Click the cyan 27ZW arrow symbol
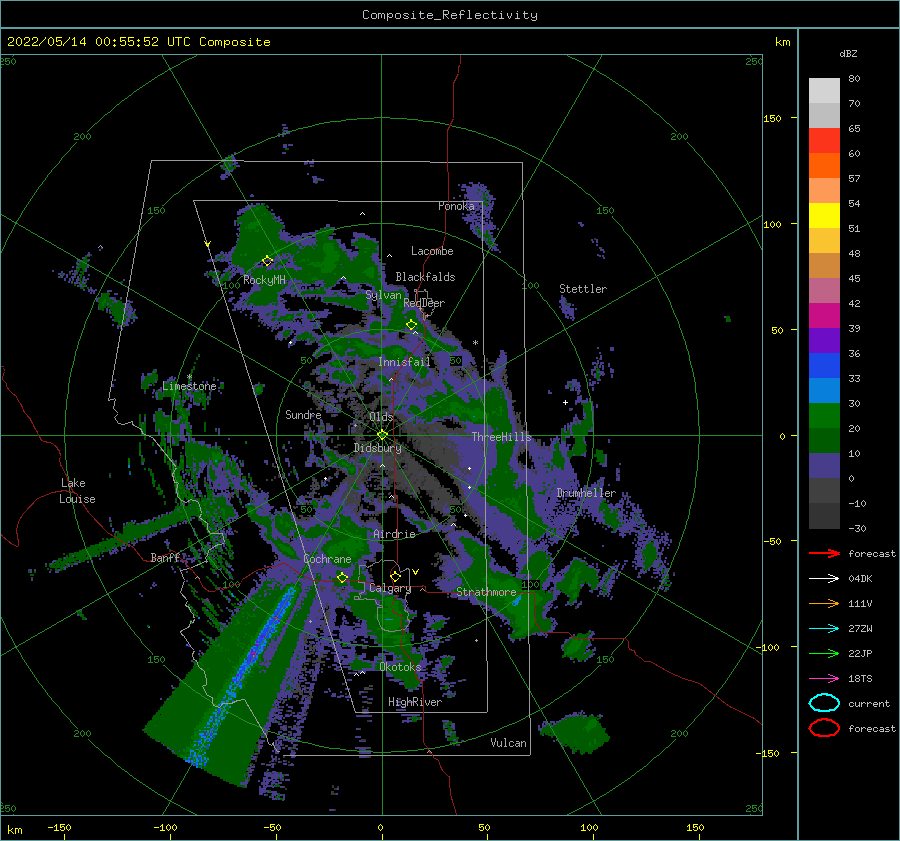The height and width of the screenshot is (841, 900). point(824,629)
